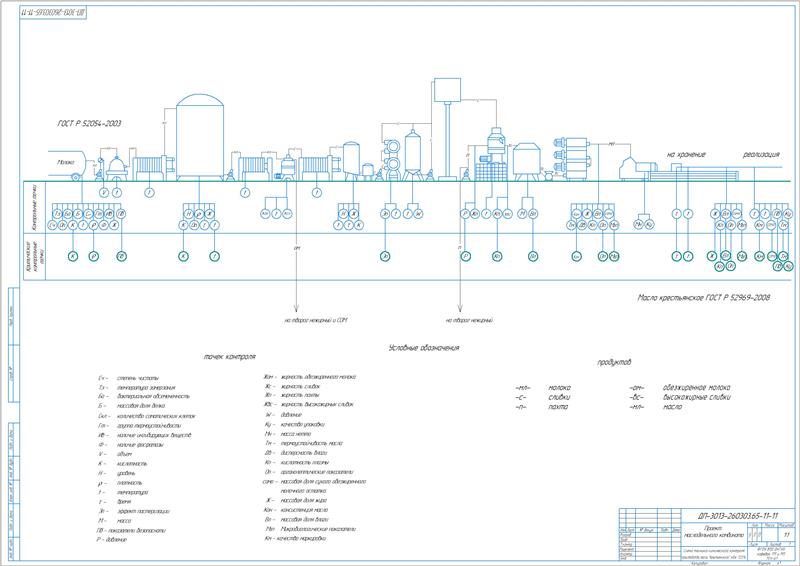
Task: Click the grid-patterned unit under the tower
Action: [x=491, y=171]
